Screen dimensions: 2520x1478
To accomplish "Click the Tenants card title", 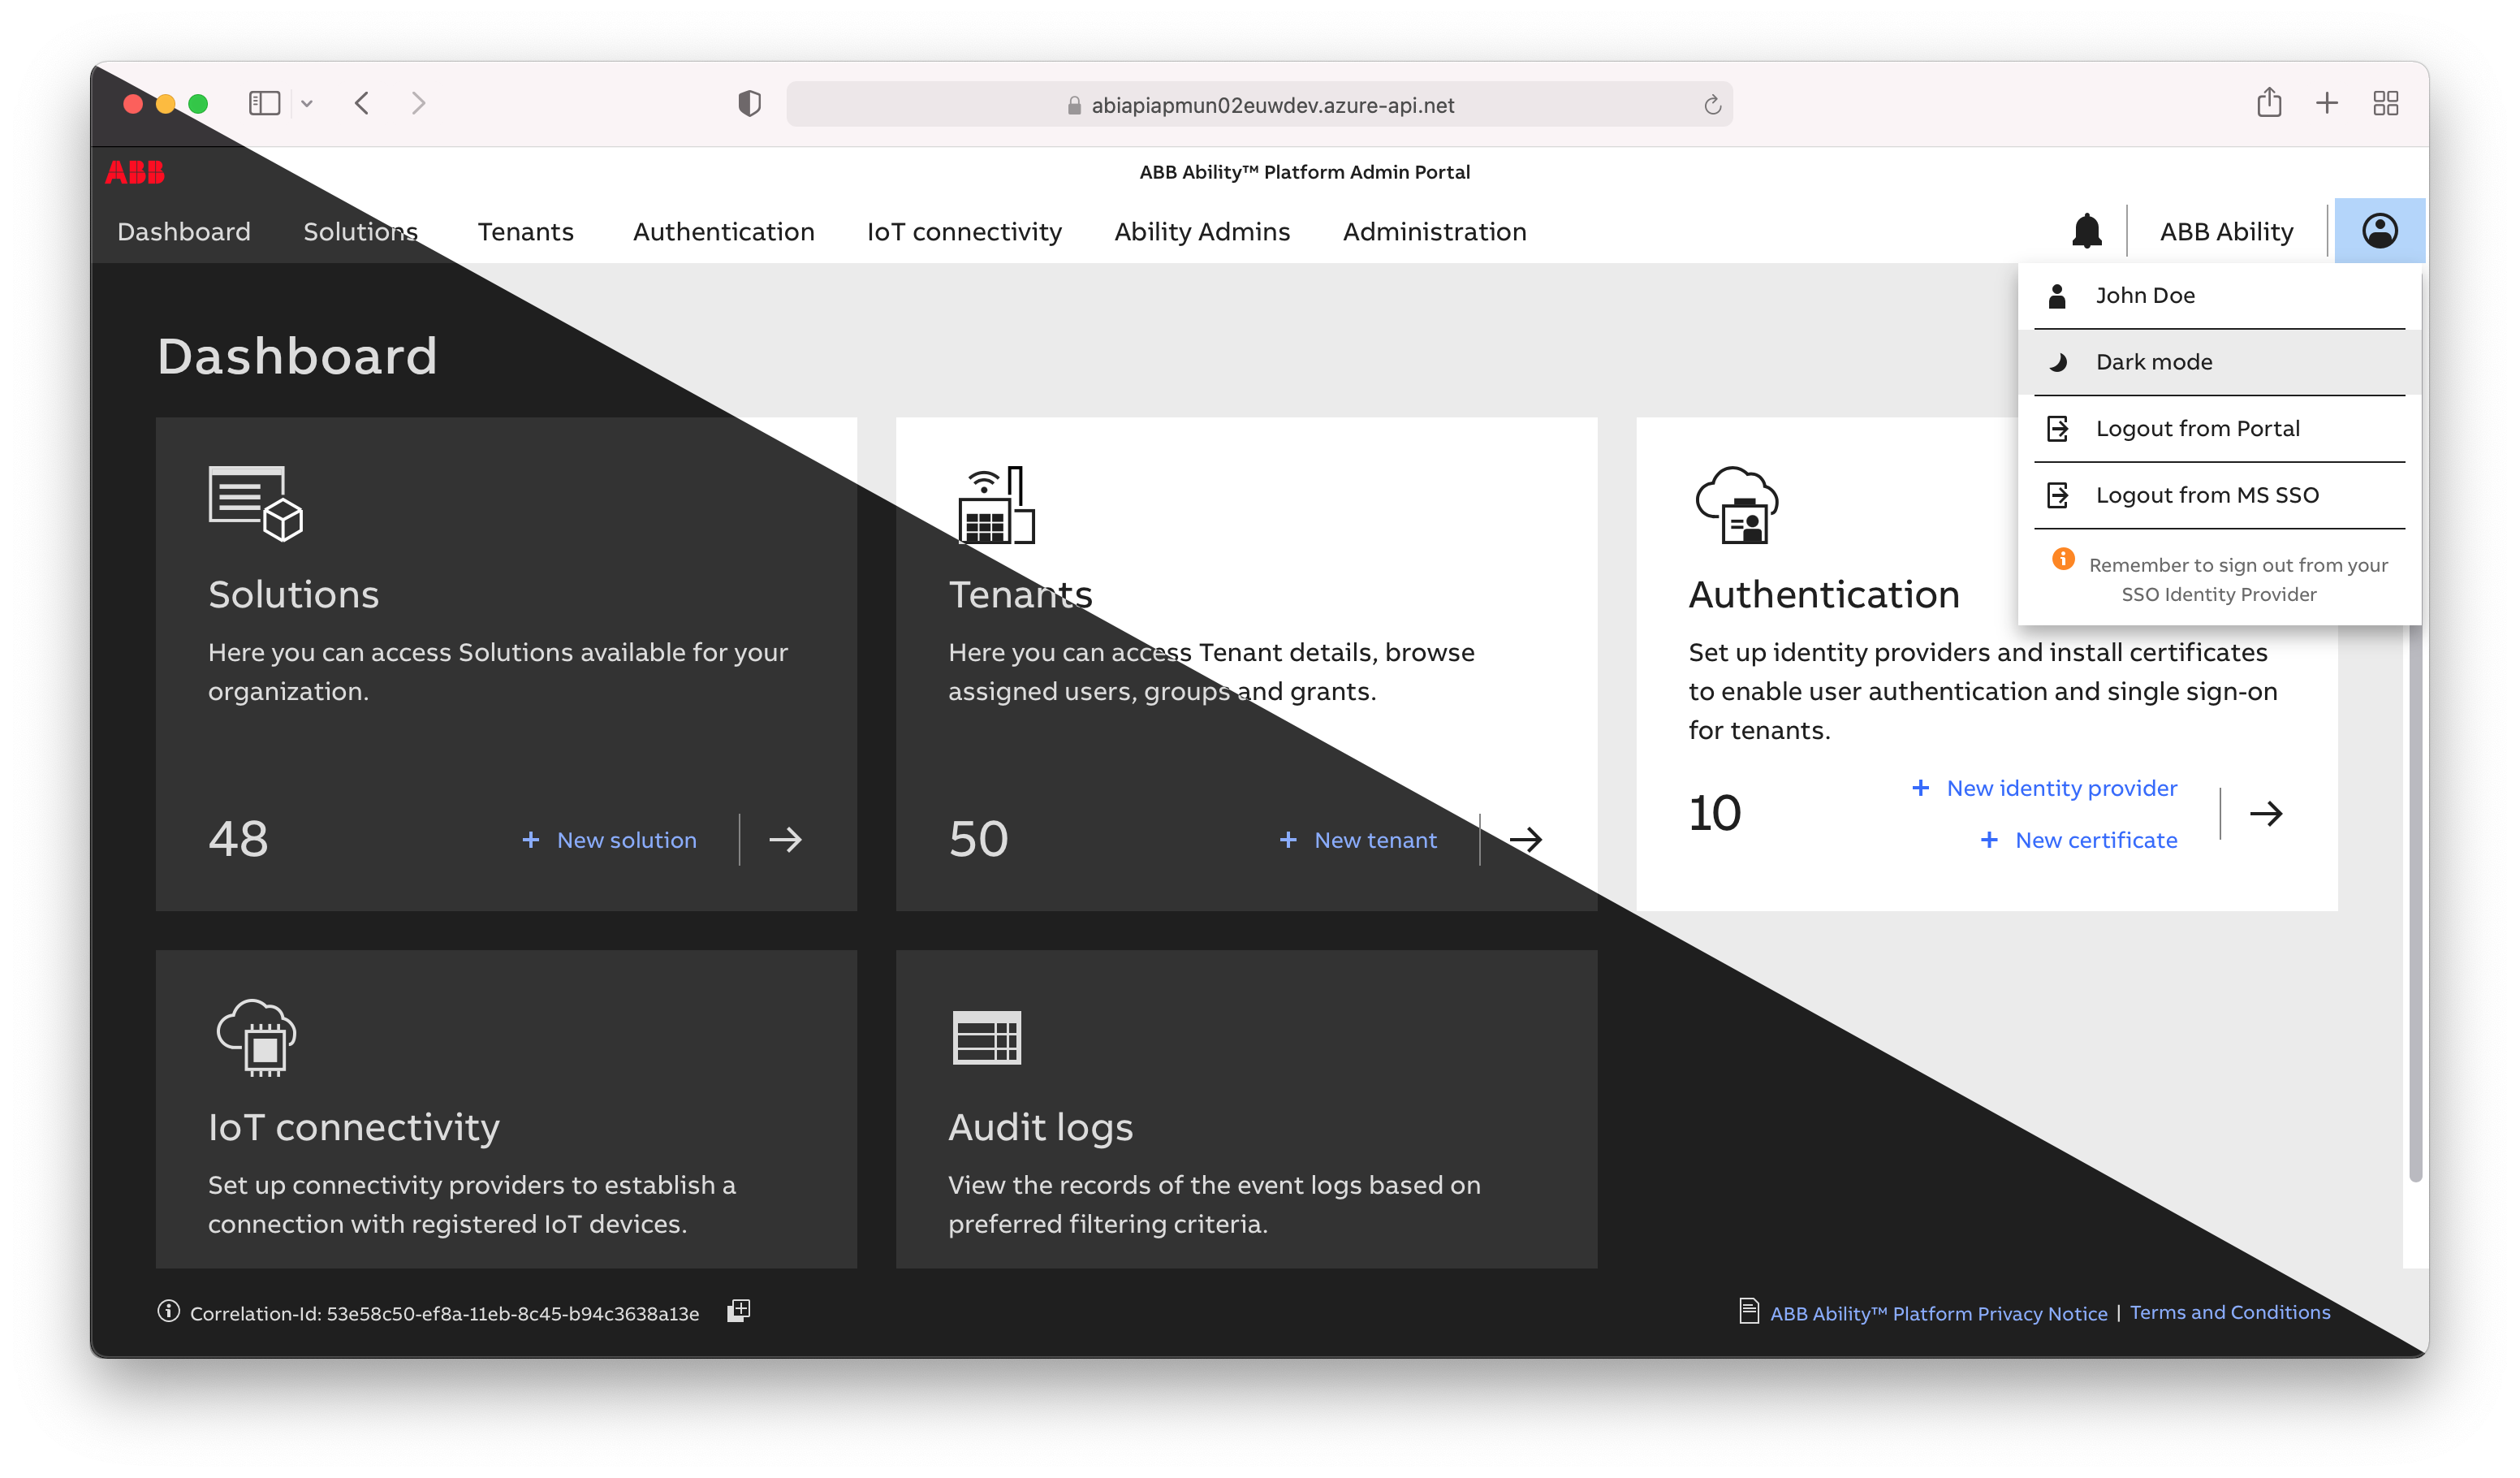I will pyautogui.click(x=1020, y=595).
